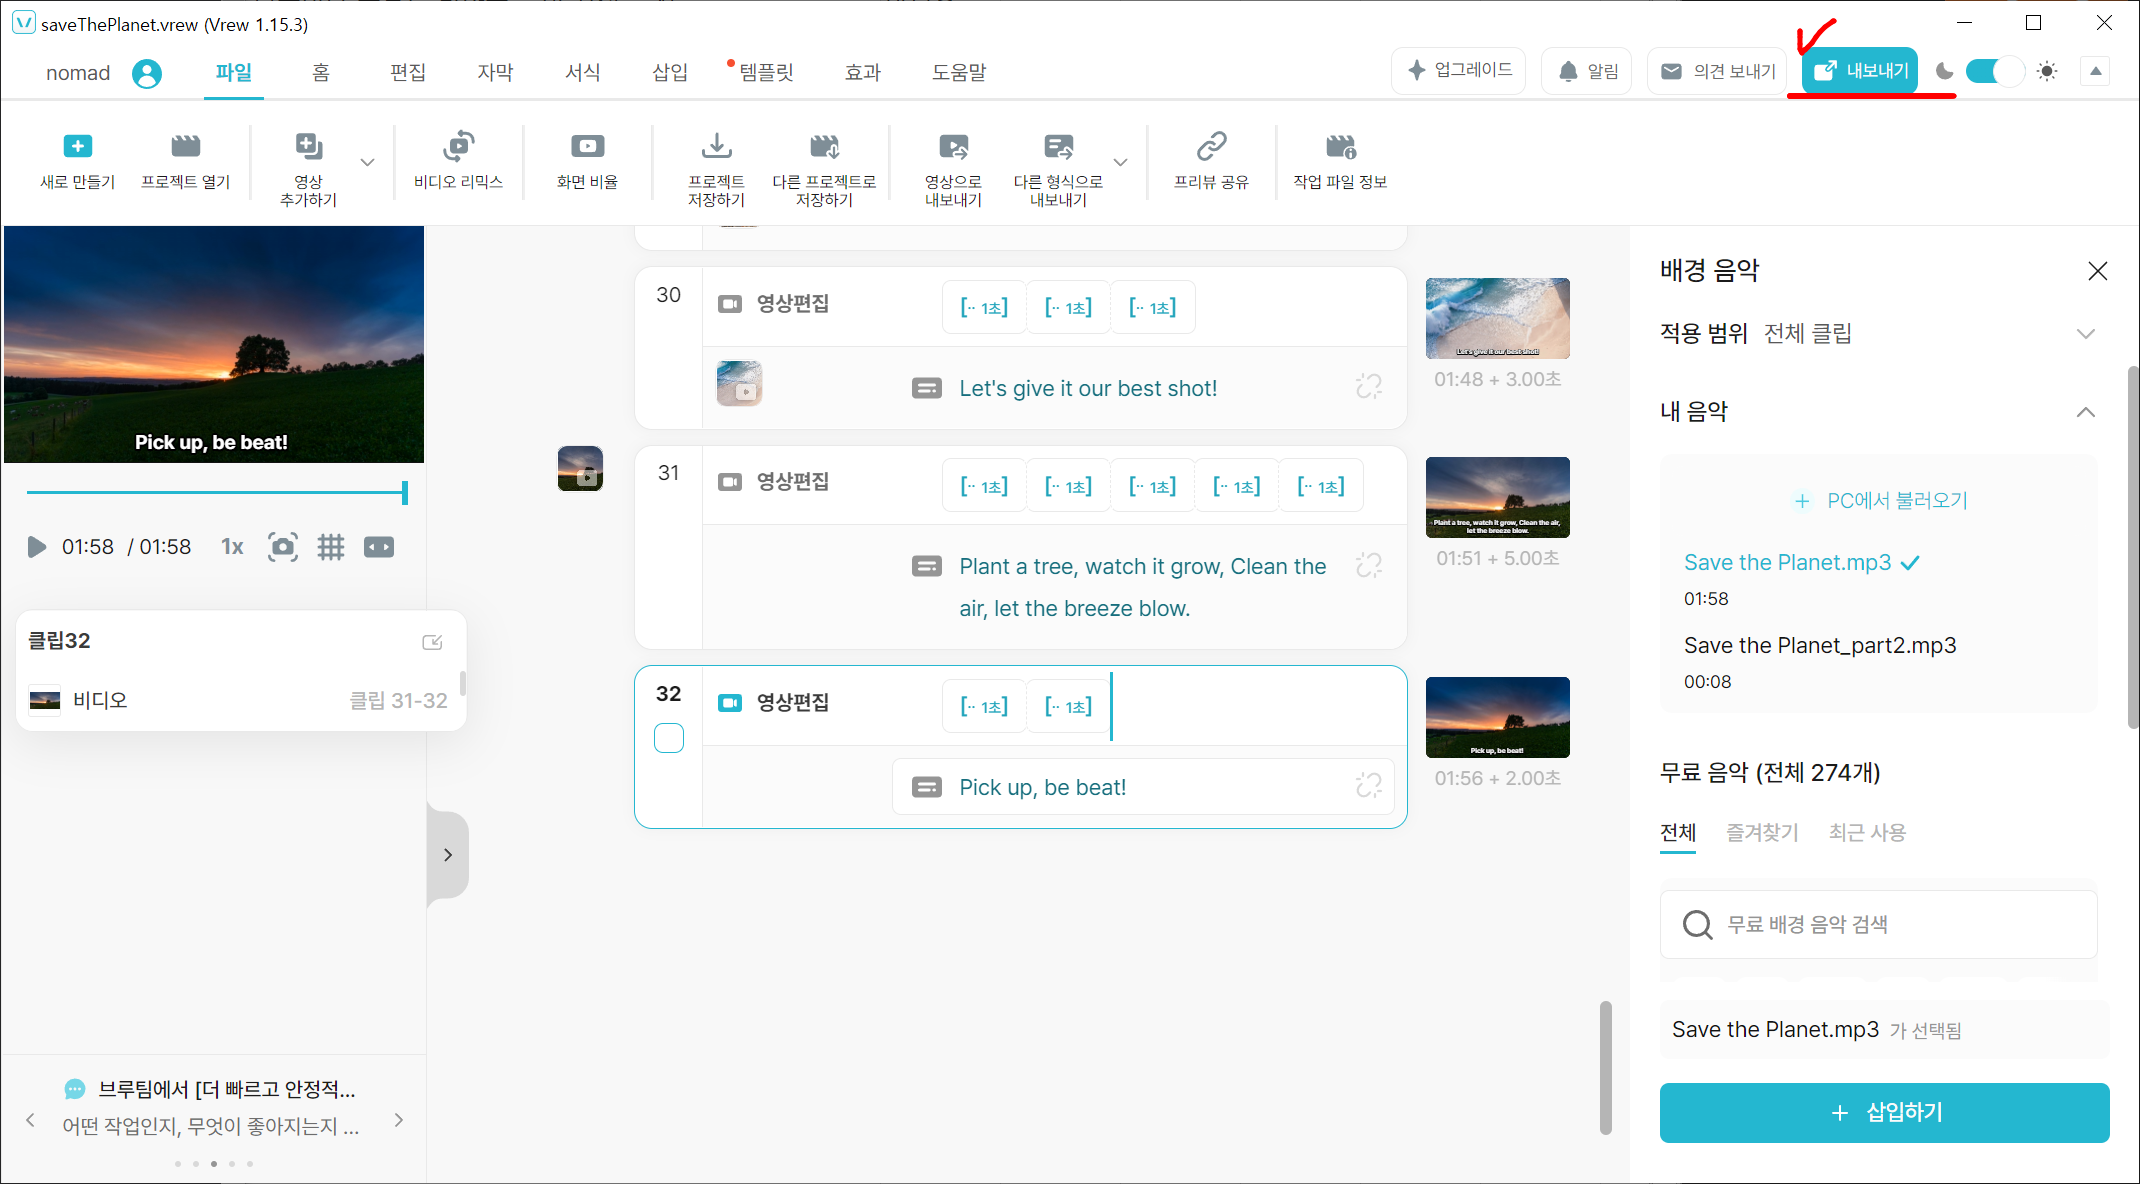Open the 비디오 리믹스 tool
The width and height of the screenshot is (2140, 1184).
pos(458,147)
